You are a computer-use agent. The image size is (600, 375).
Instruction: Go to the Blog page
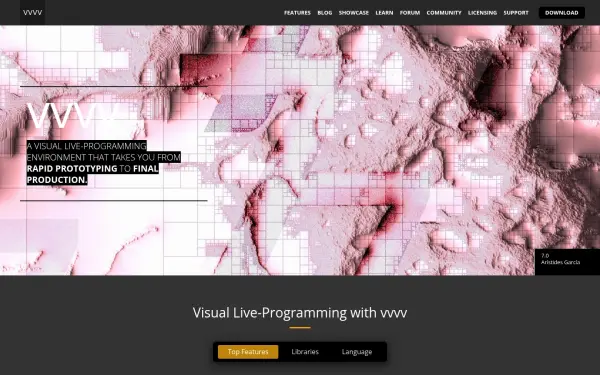pos(324,13)
